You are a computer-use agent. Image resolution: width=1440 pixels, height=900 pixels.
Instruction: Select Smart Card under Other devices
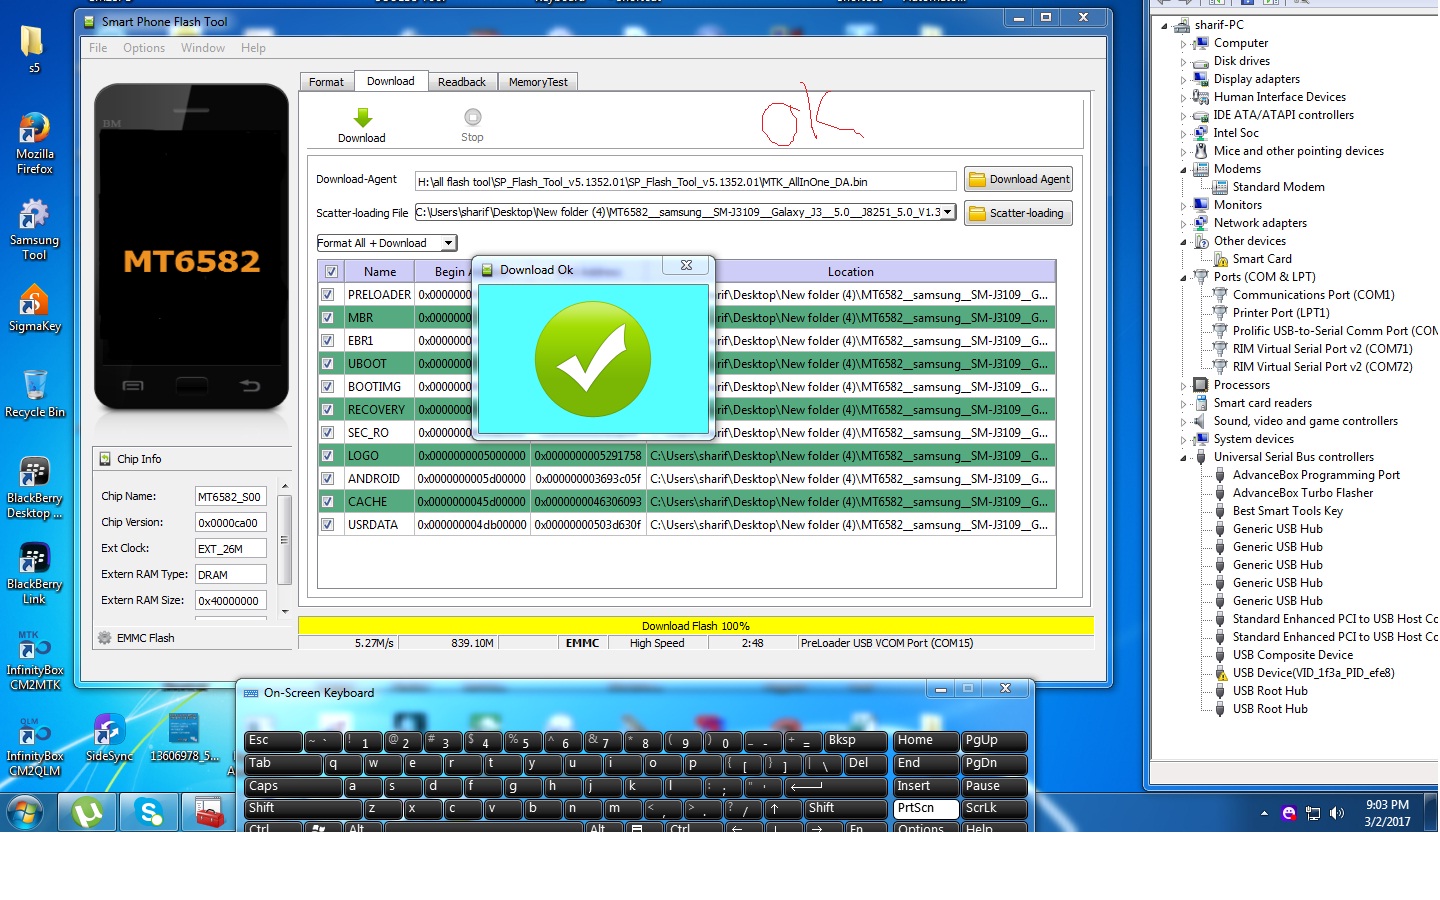(1262, 259)
